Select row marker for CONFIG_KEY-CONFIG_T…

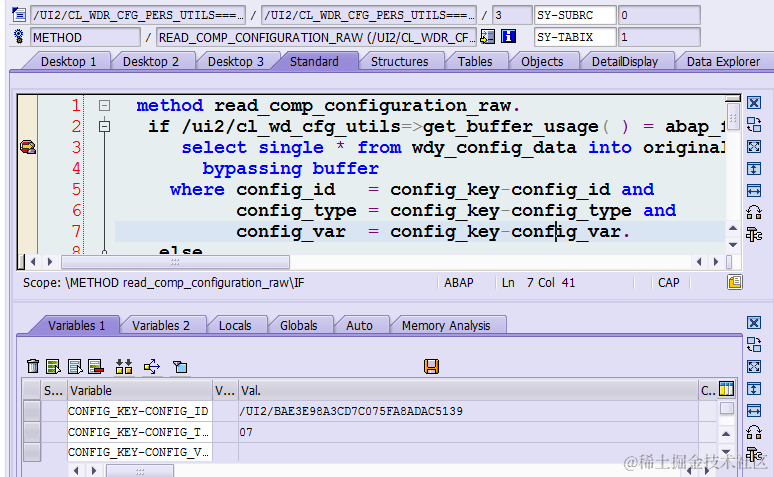[x=32, y=432]
